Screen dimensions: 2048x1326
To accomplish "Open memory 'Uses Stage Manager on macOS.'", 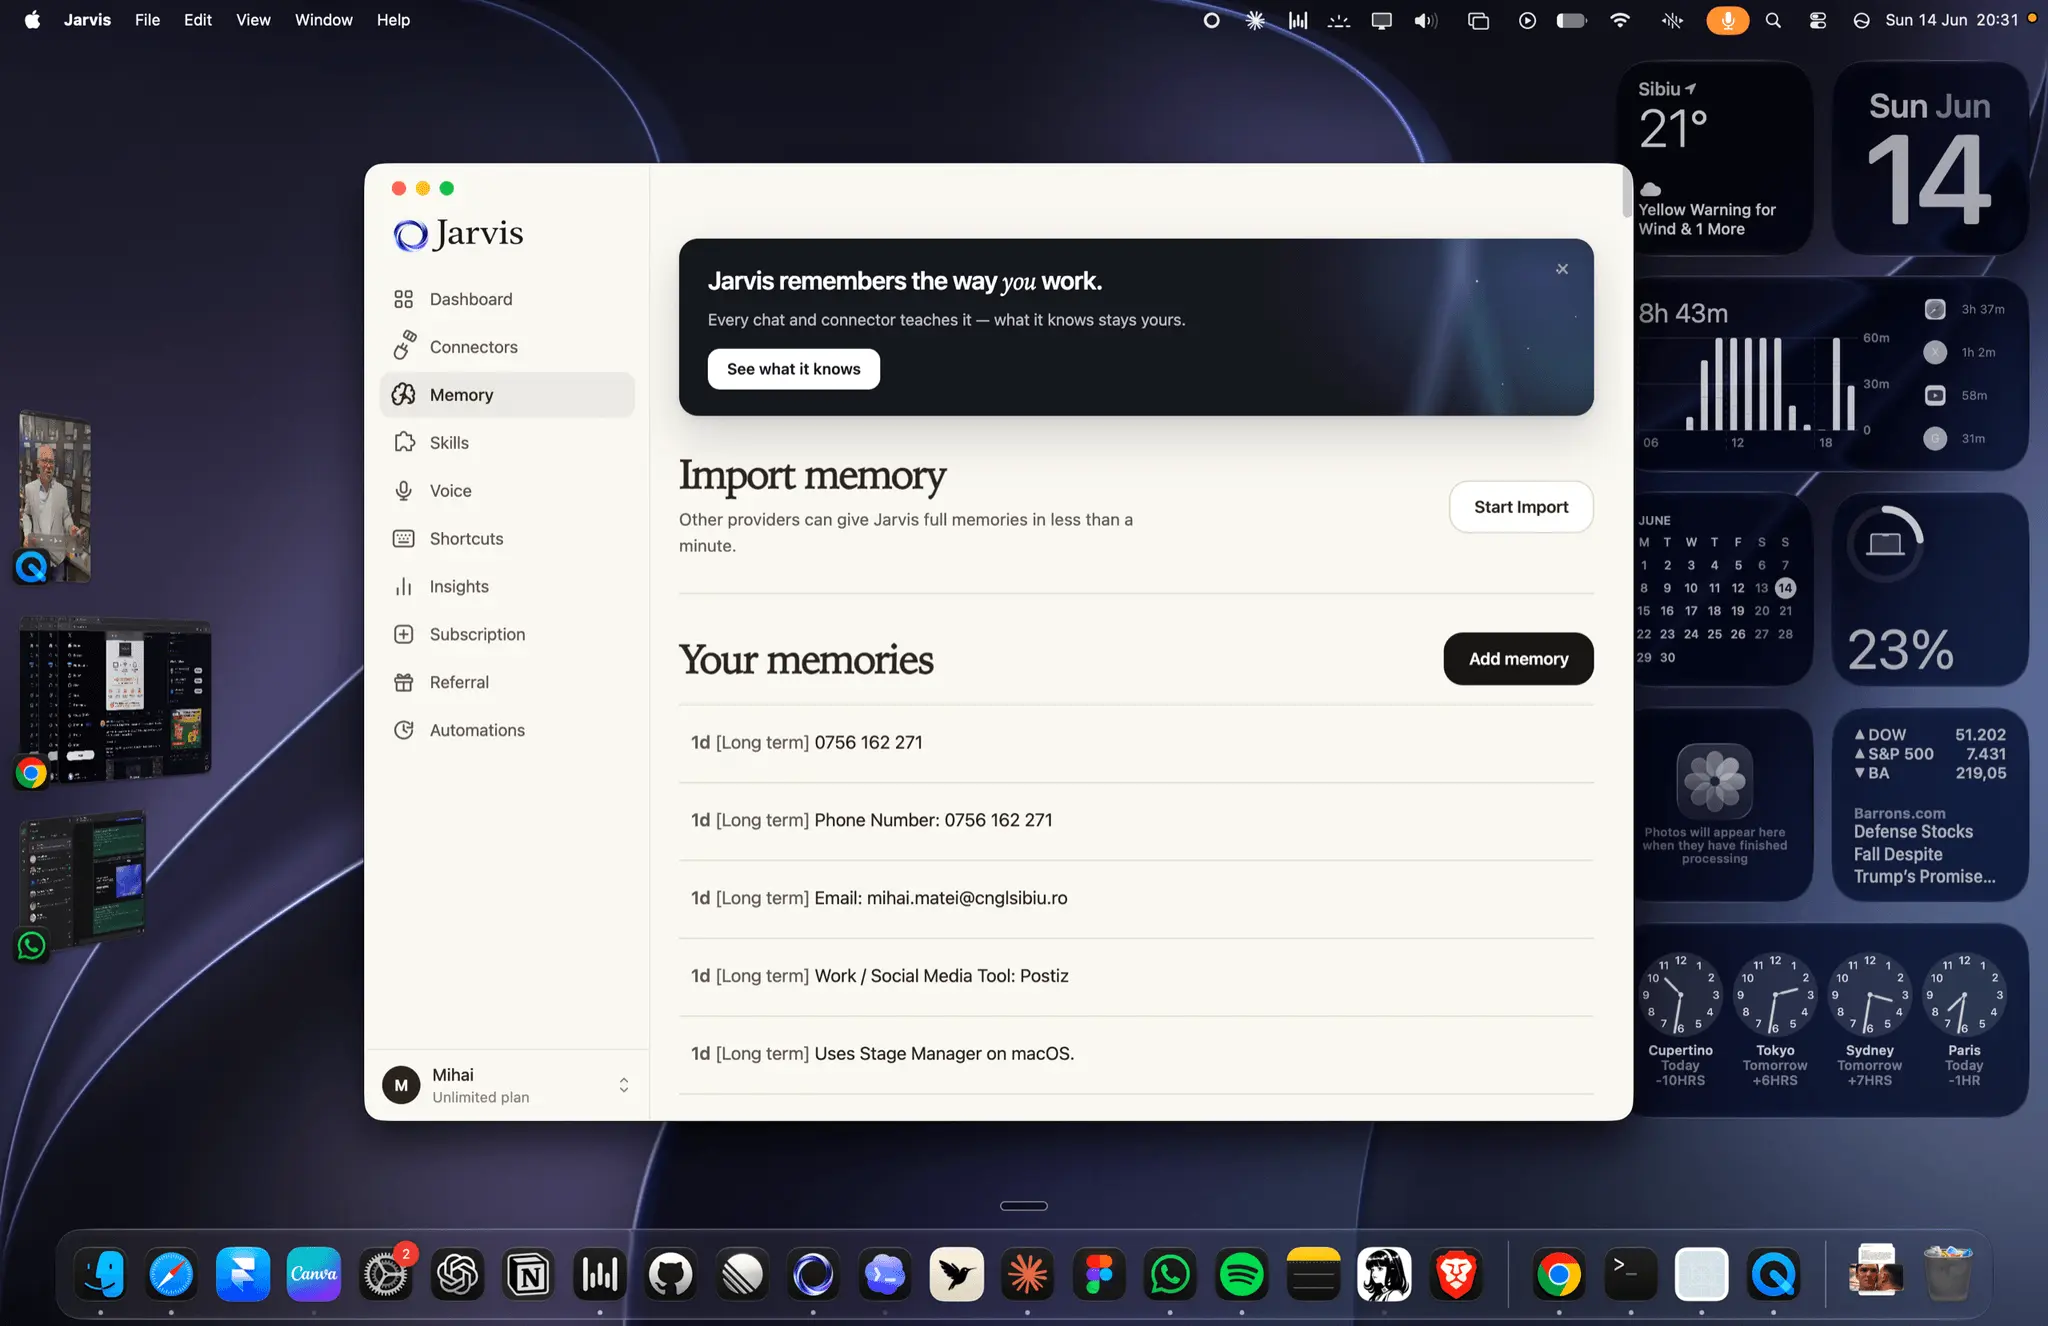I will [1136, 1054].
